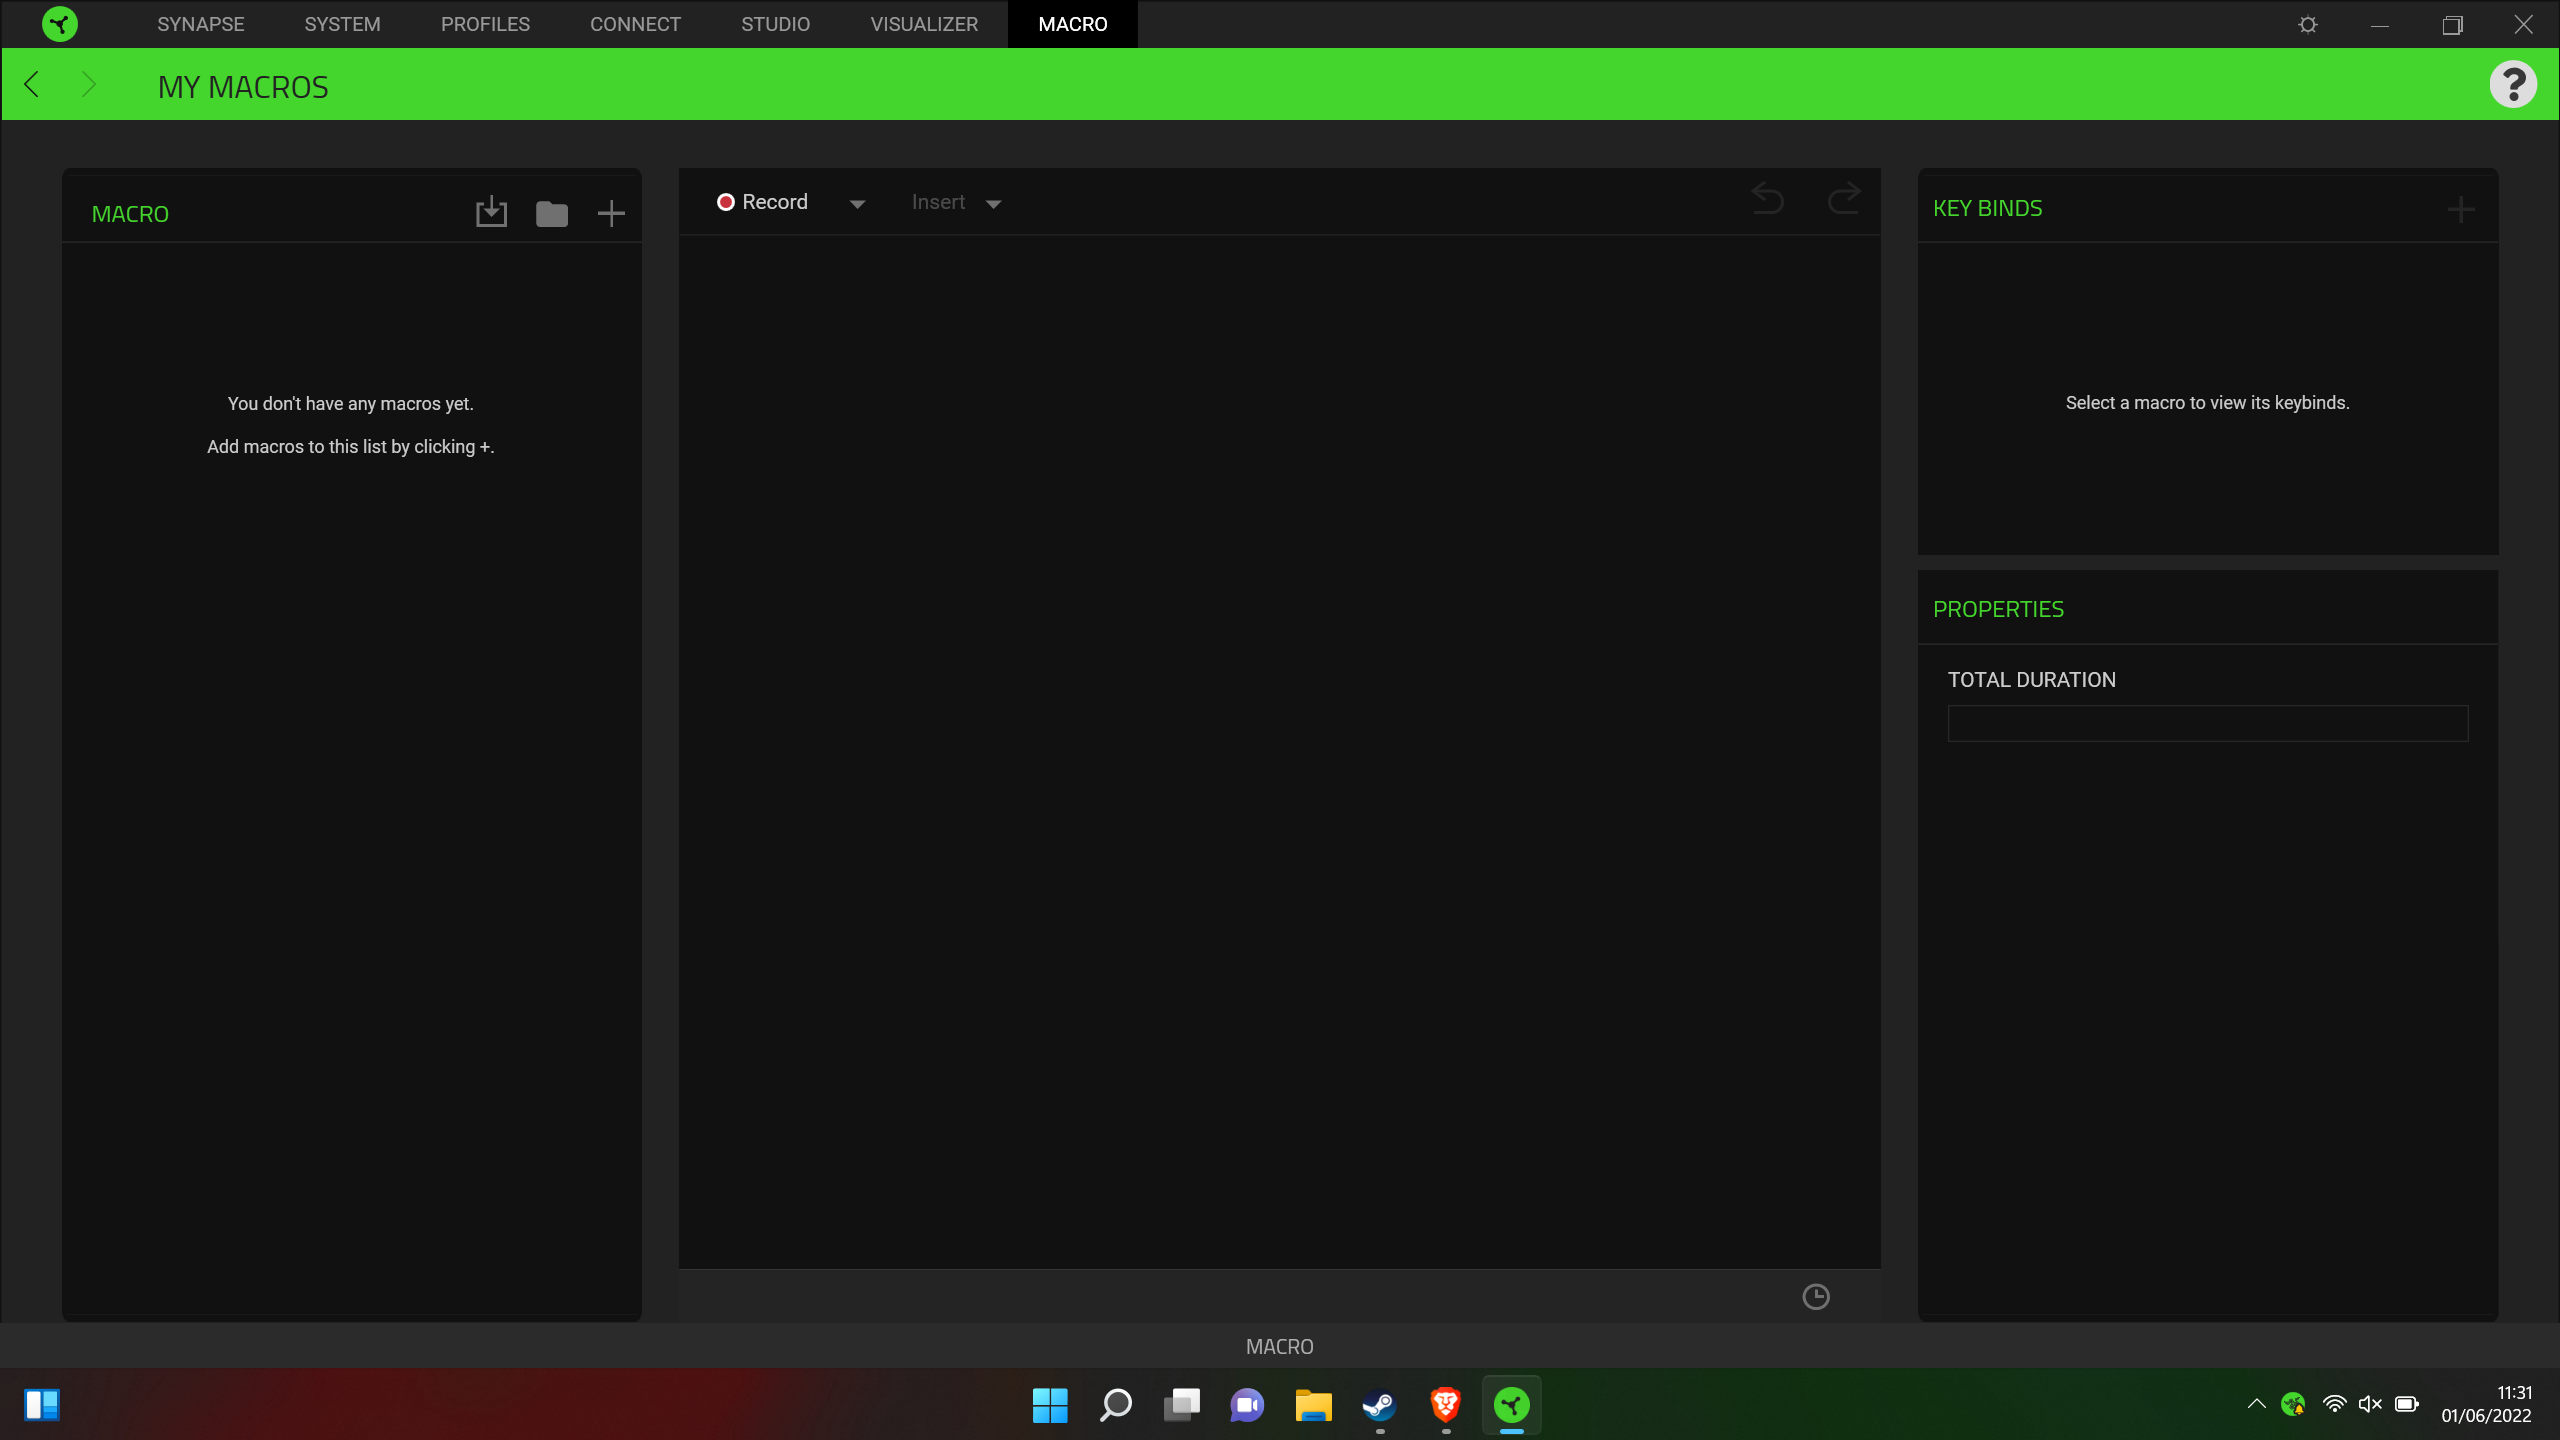
Task: Switch to the STUDIO tab
Action: (x=775, y=23)
